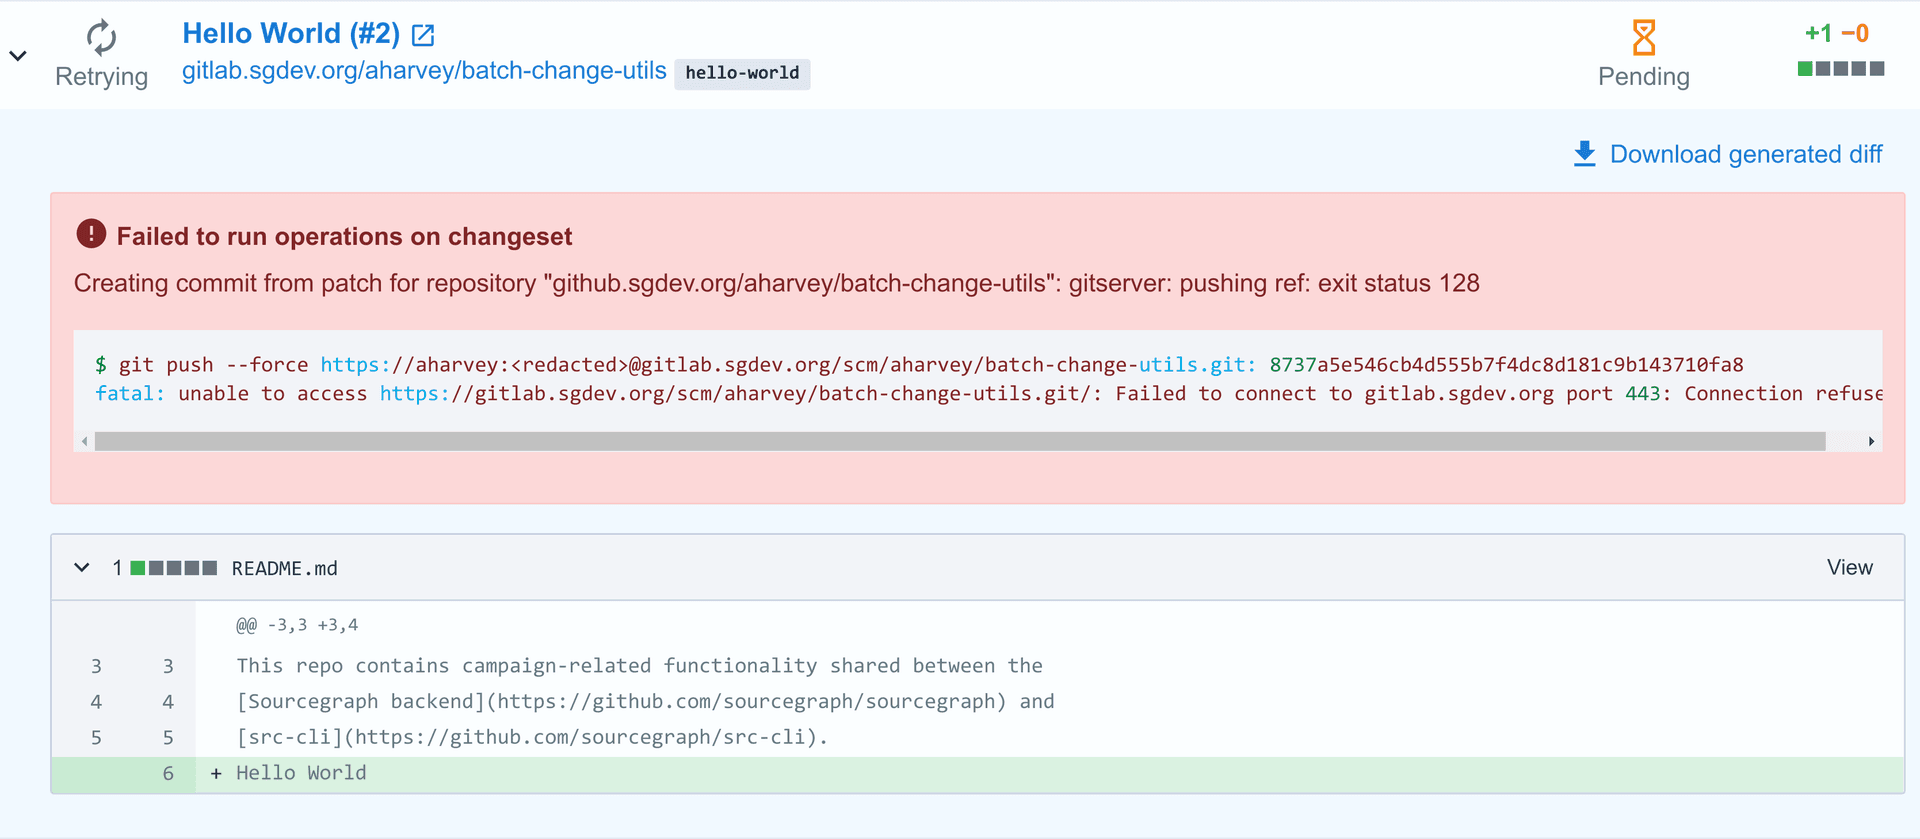Click the hello-world branch badge
Viewport: 1920px width, 839px height.
[x=742, y=73]
